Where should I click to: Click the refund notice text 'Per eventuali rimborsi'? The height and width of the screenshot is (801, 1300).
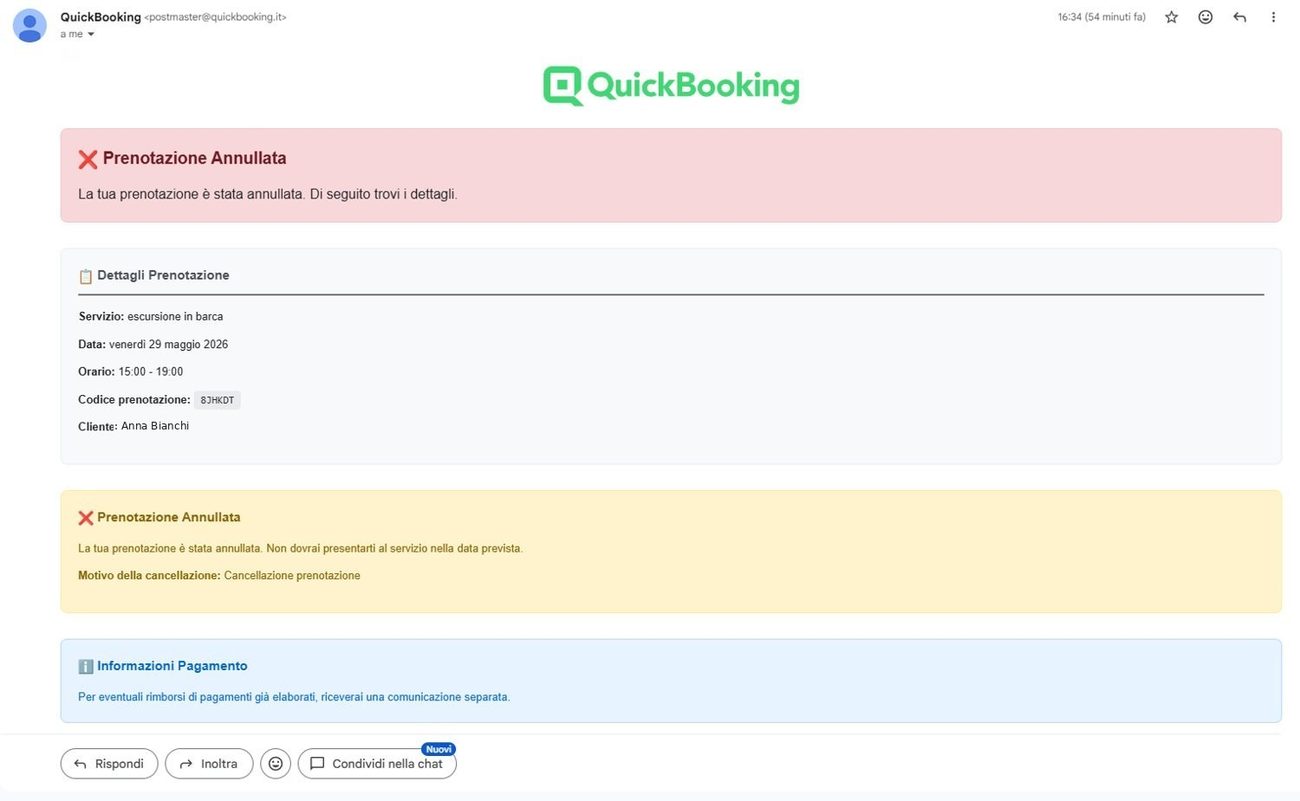294,697
